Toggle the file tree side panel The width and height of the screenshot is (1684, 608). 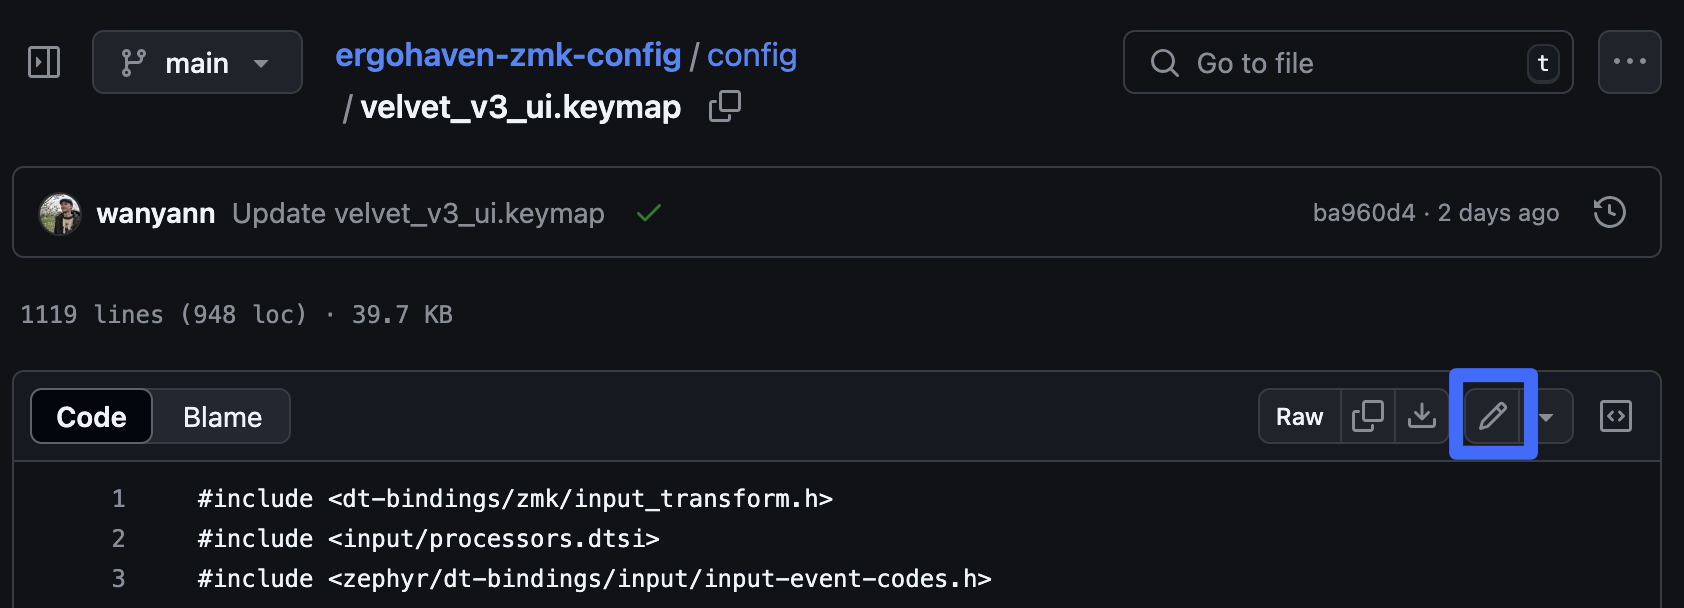(x=44, y=62)
